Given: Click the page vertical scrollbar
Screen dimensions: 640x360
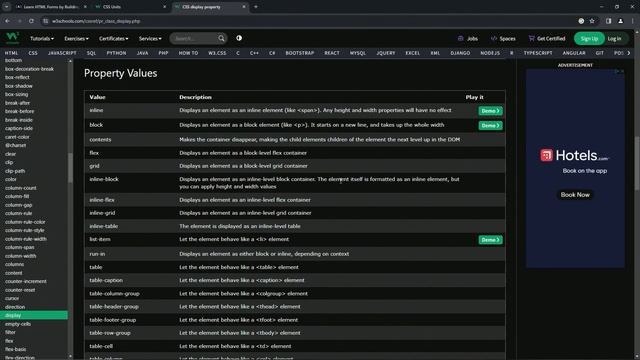Looking at the screenshot, I should [636, 163].
